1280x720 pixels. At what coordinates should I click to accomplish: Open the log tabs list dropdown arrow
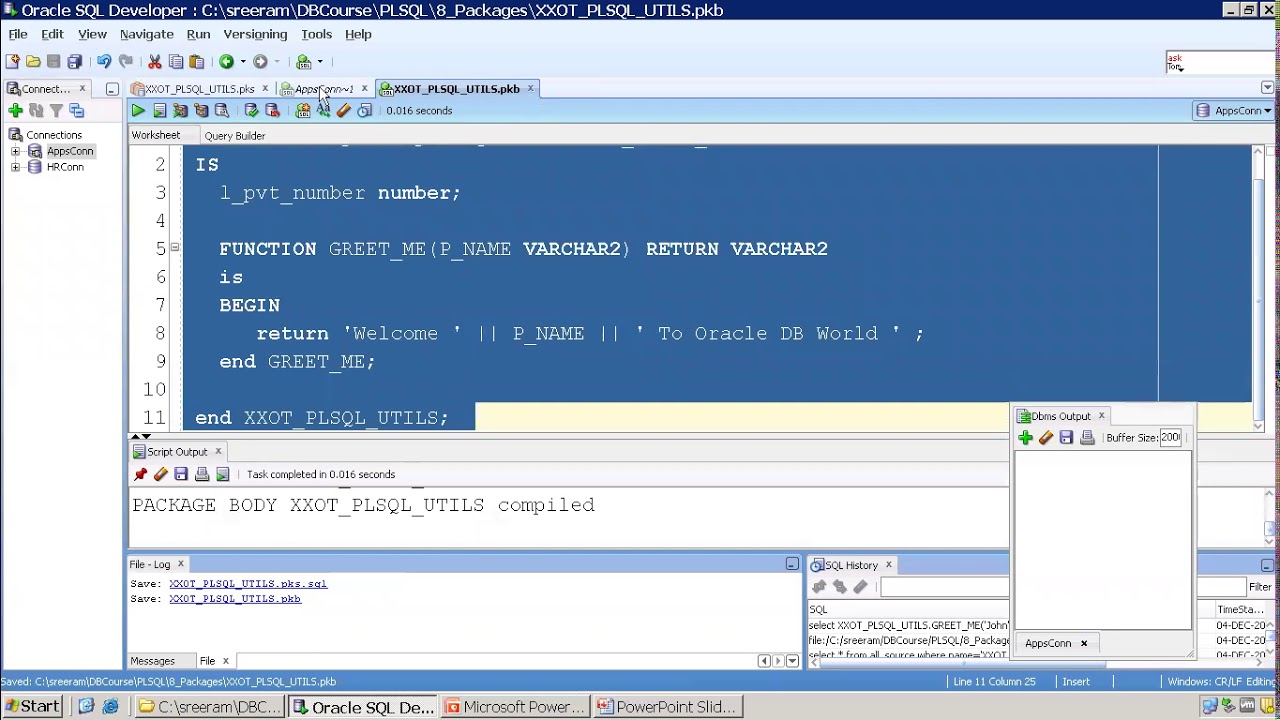pos(793,661)
